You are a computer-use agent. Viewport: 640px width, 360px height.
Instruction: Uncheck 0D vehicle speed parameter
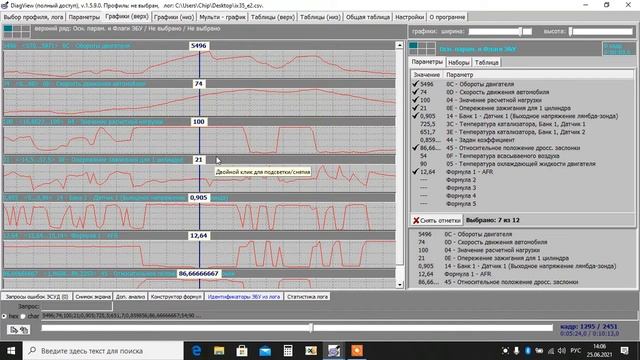pyautogui.click(x=416, y=92)
